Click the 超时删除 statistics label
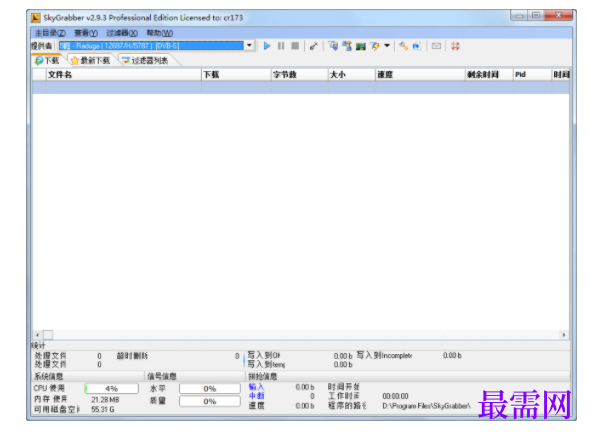 tap(132, 356)
